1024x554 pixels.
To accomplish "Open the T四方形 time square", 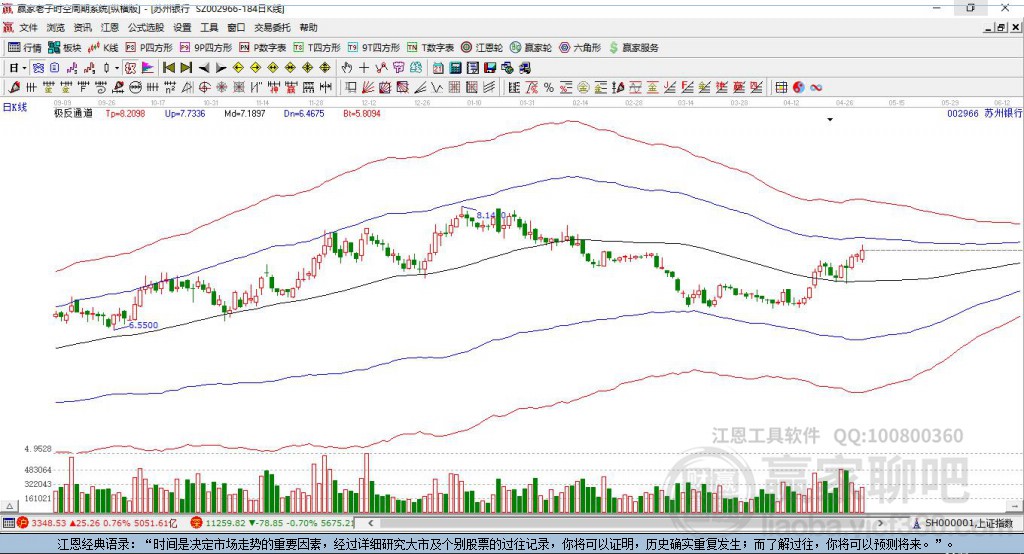I will click(x=317, y=48).
